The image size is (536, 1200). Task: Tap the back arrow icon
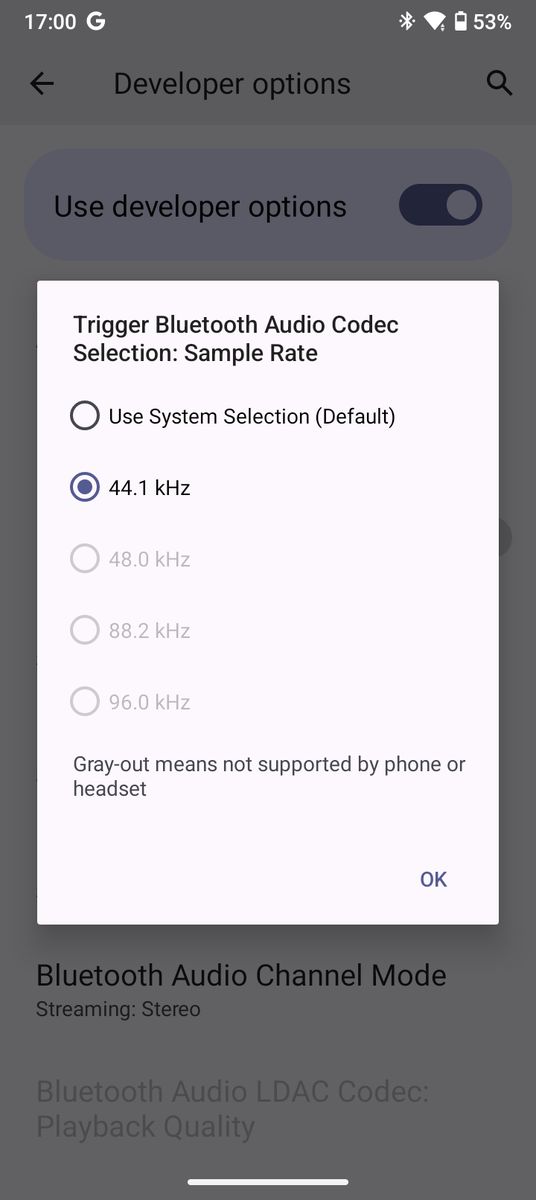(x=42, y=84)
